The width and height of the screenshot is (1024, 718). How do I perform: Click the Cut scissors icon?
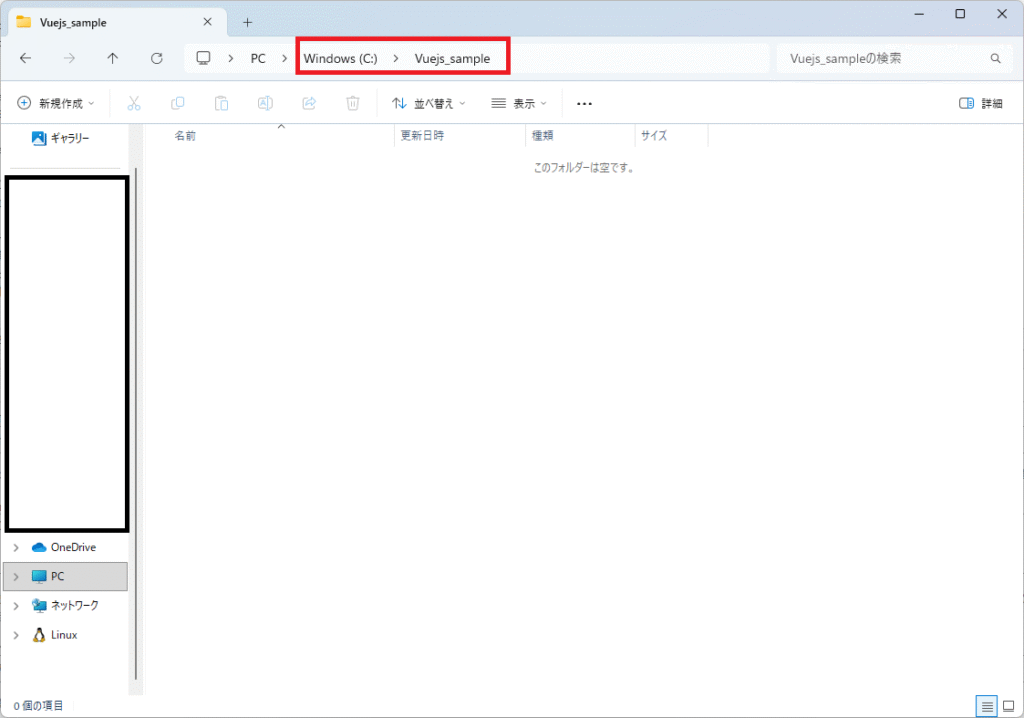[134, 103]
